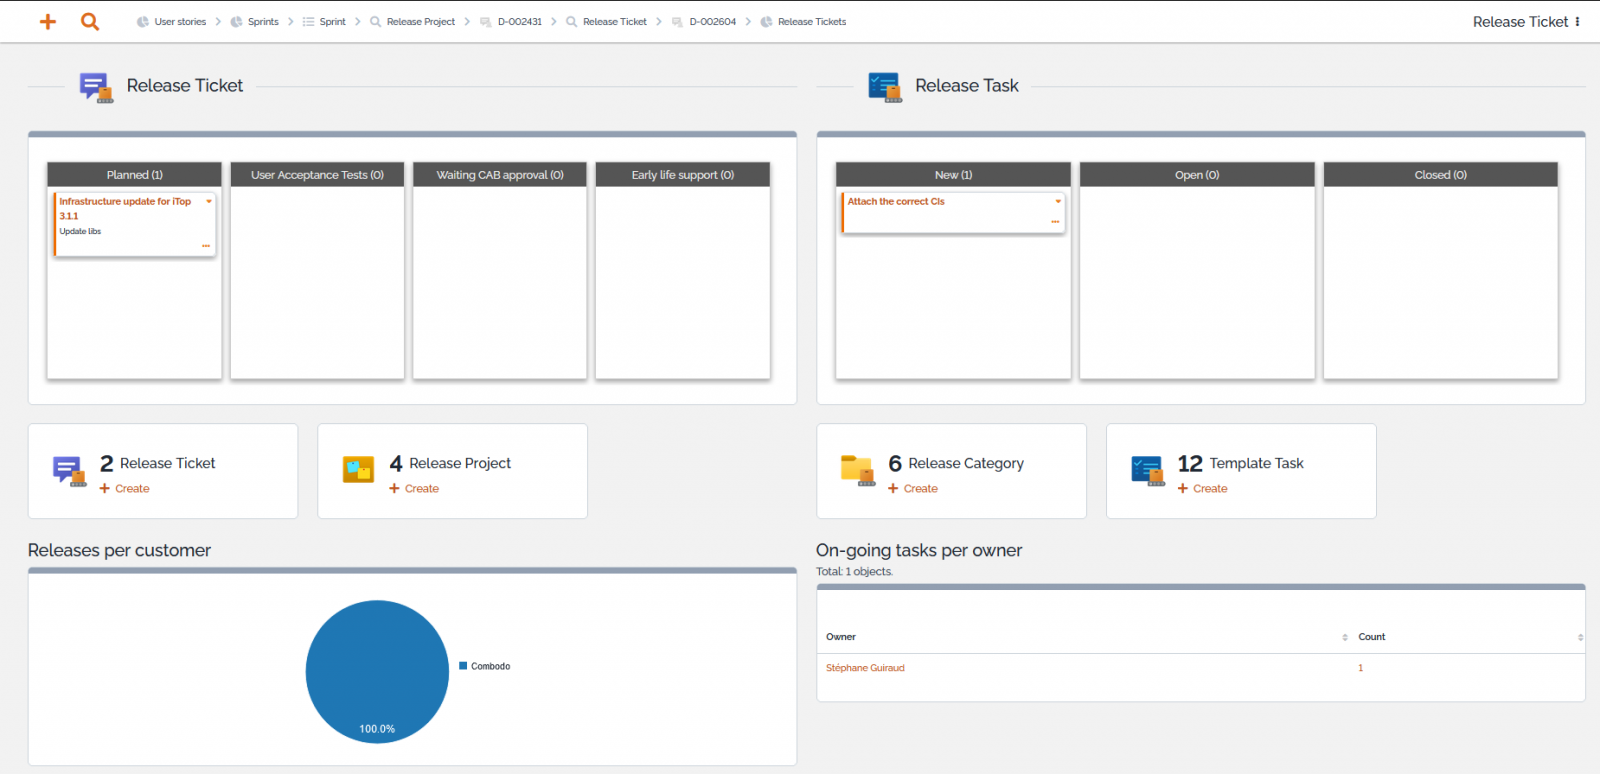Viewport: 1600px width, 774px height.
Task: Click the Release Project counter card icon
Action: point(358,469)
